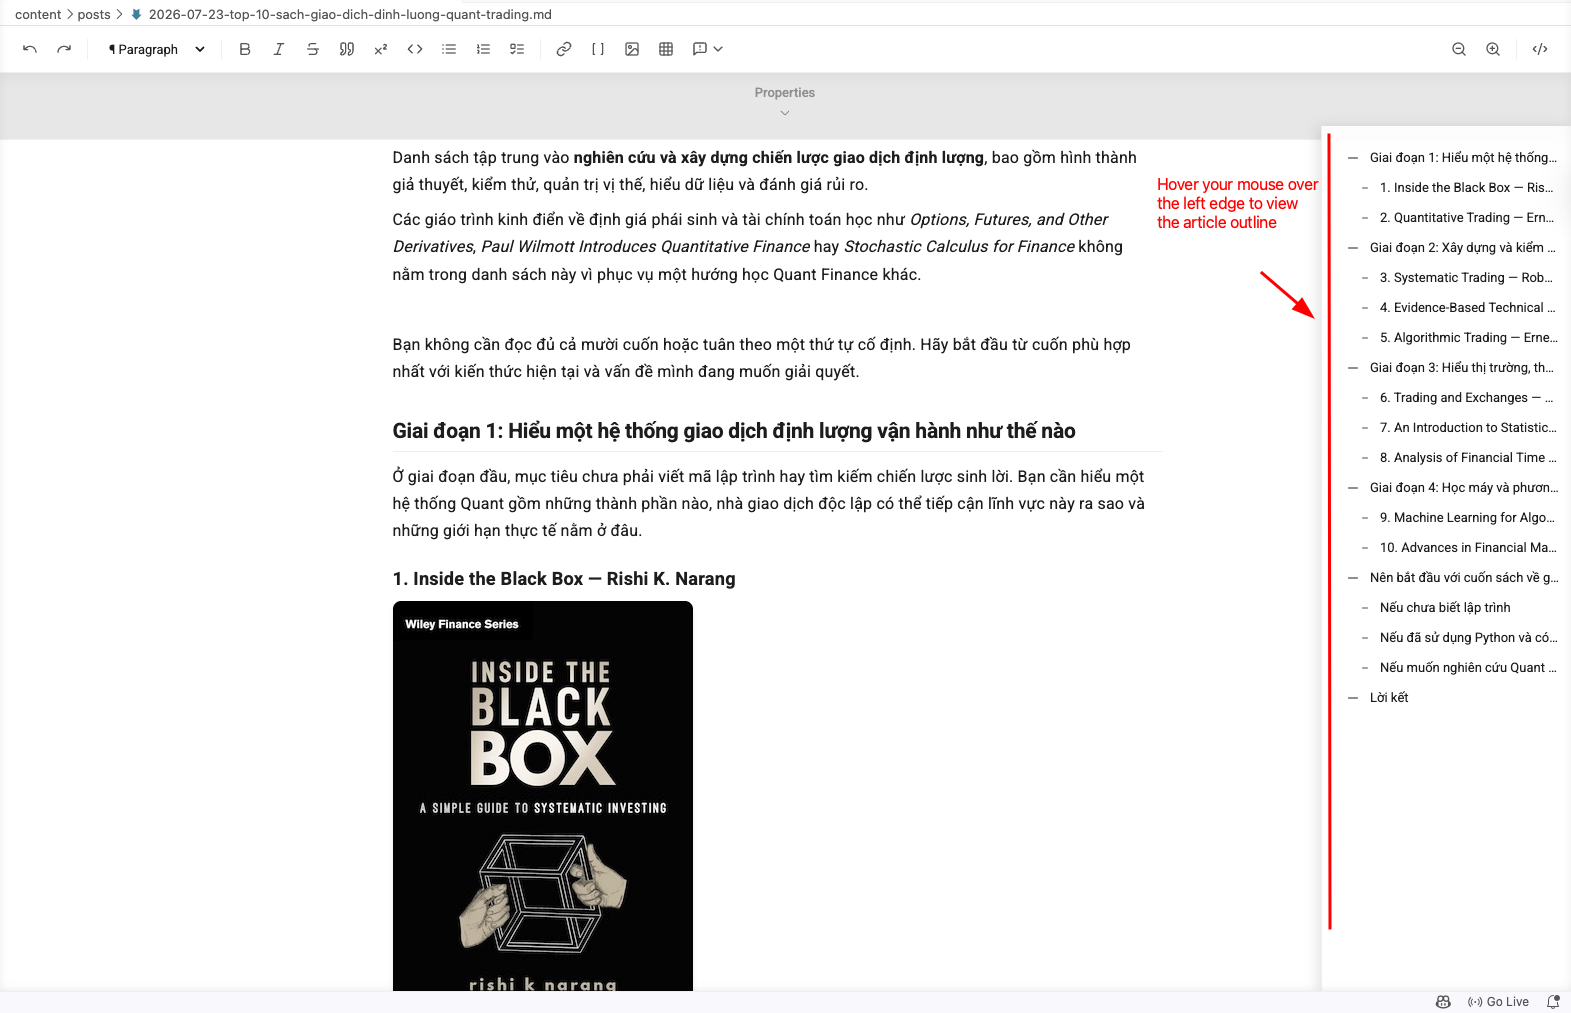Jump to outline item 'Nên bắt đầu với cuốn sách về'
This screenshot has width=1571, height=1013.
pyautogui.click(x=1464, y=577)
